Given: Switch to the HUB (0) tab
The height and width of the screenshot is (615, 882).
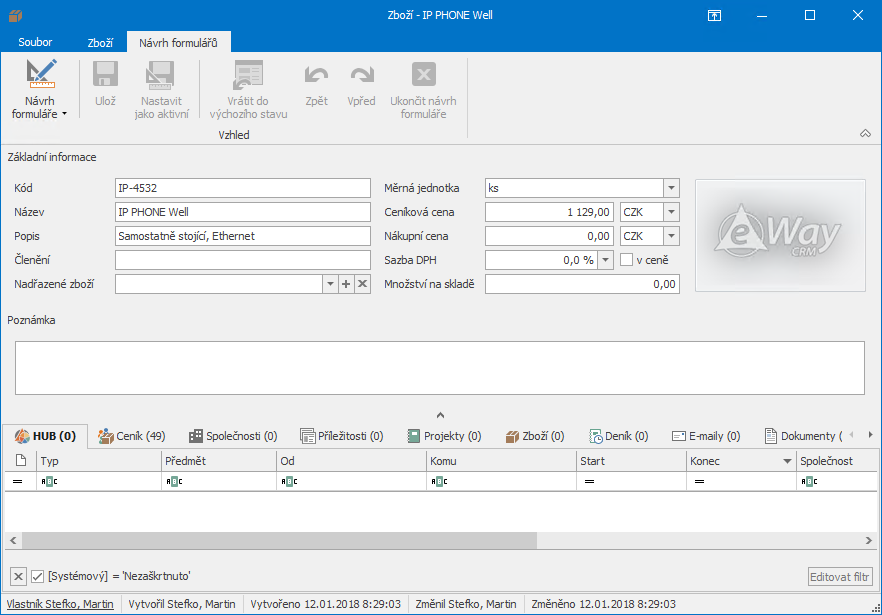Looking at the screenshot, I should tap(46, 436).
